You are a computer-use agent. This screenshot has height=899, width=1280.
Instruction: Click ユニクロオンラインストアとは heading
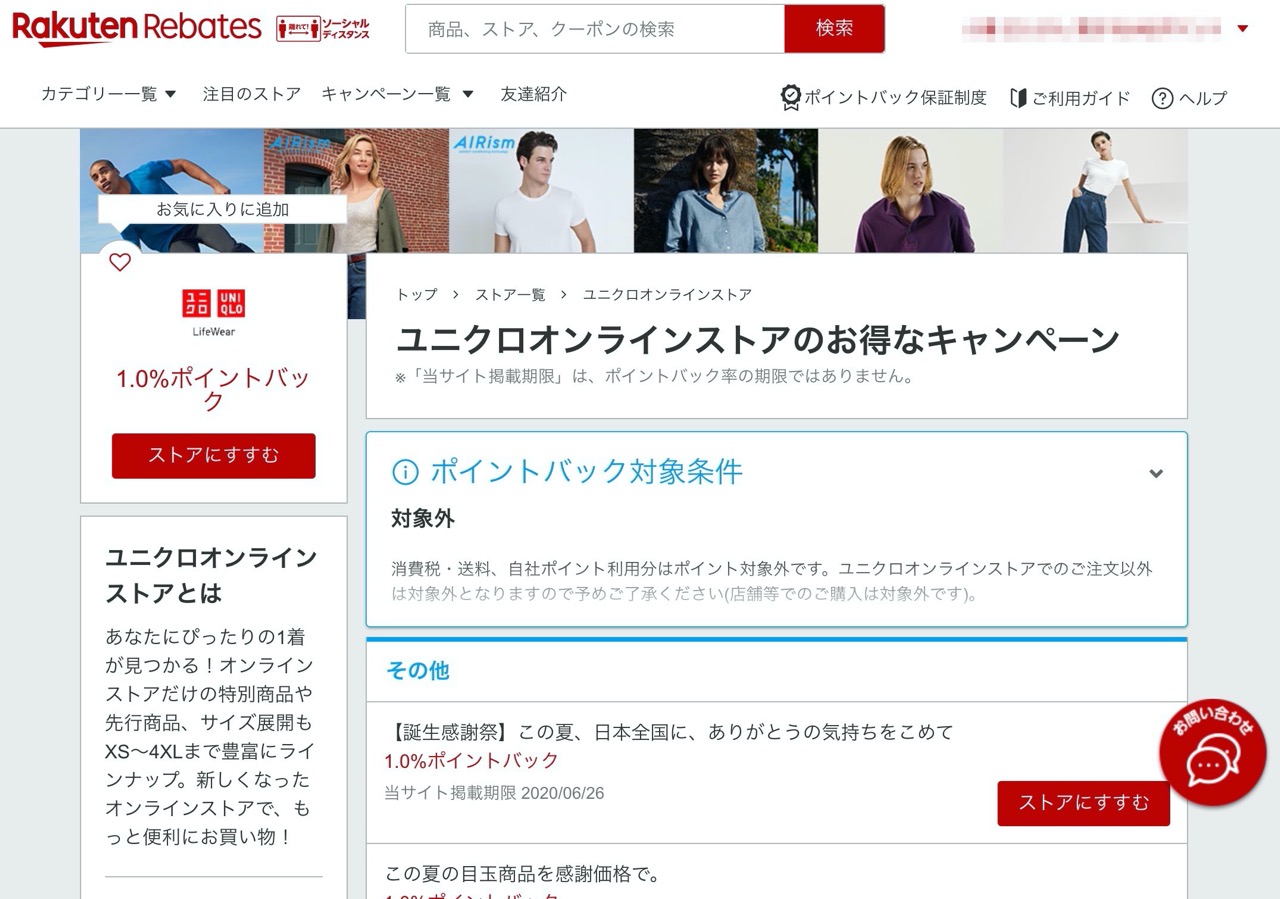(x=211, y=575)
